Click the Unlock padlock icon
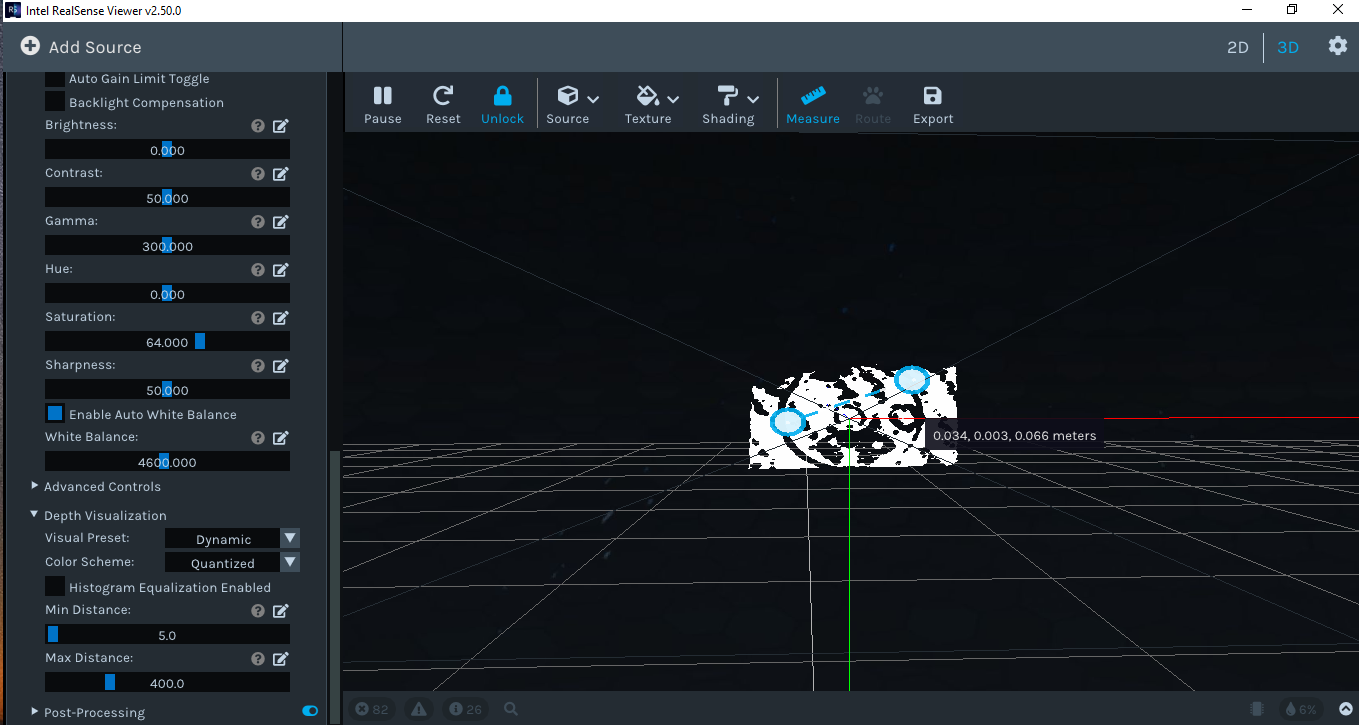This screenshot has width=1359, height=725. point(502,96)
